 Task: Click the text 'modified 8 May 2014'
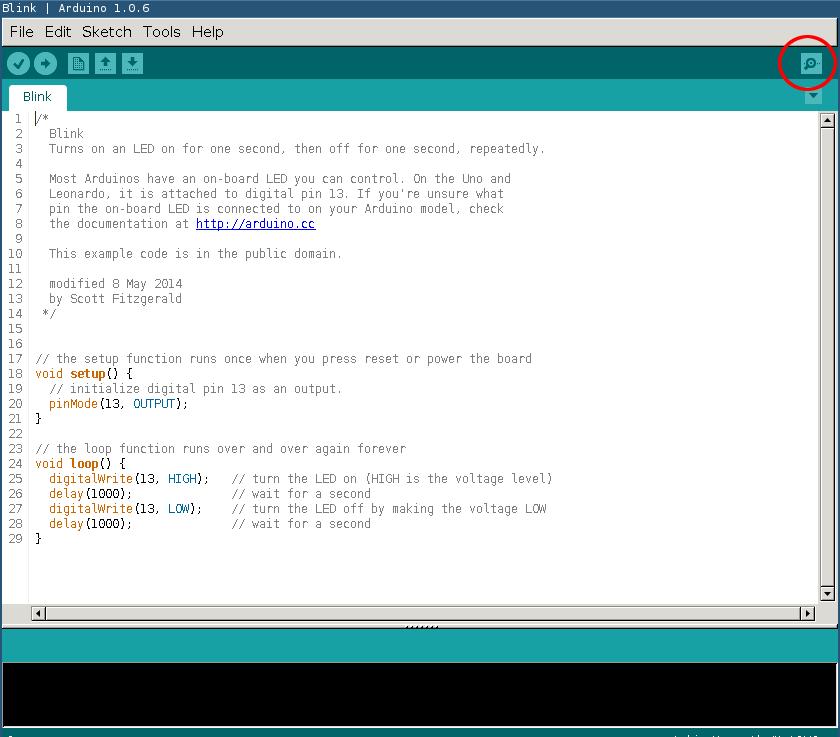pyautogui.click(x=116, y=284)
